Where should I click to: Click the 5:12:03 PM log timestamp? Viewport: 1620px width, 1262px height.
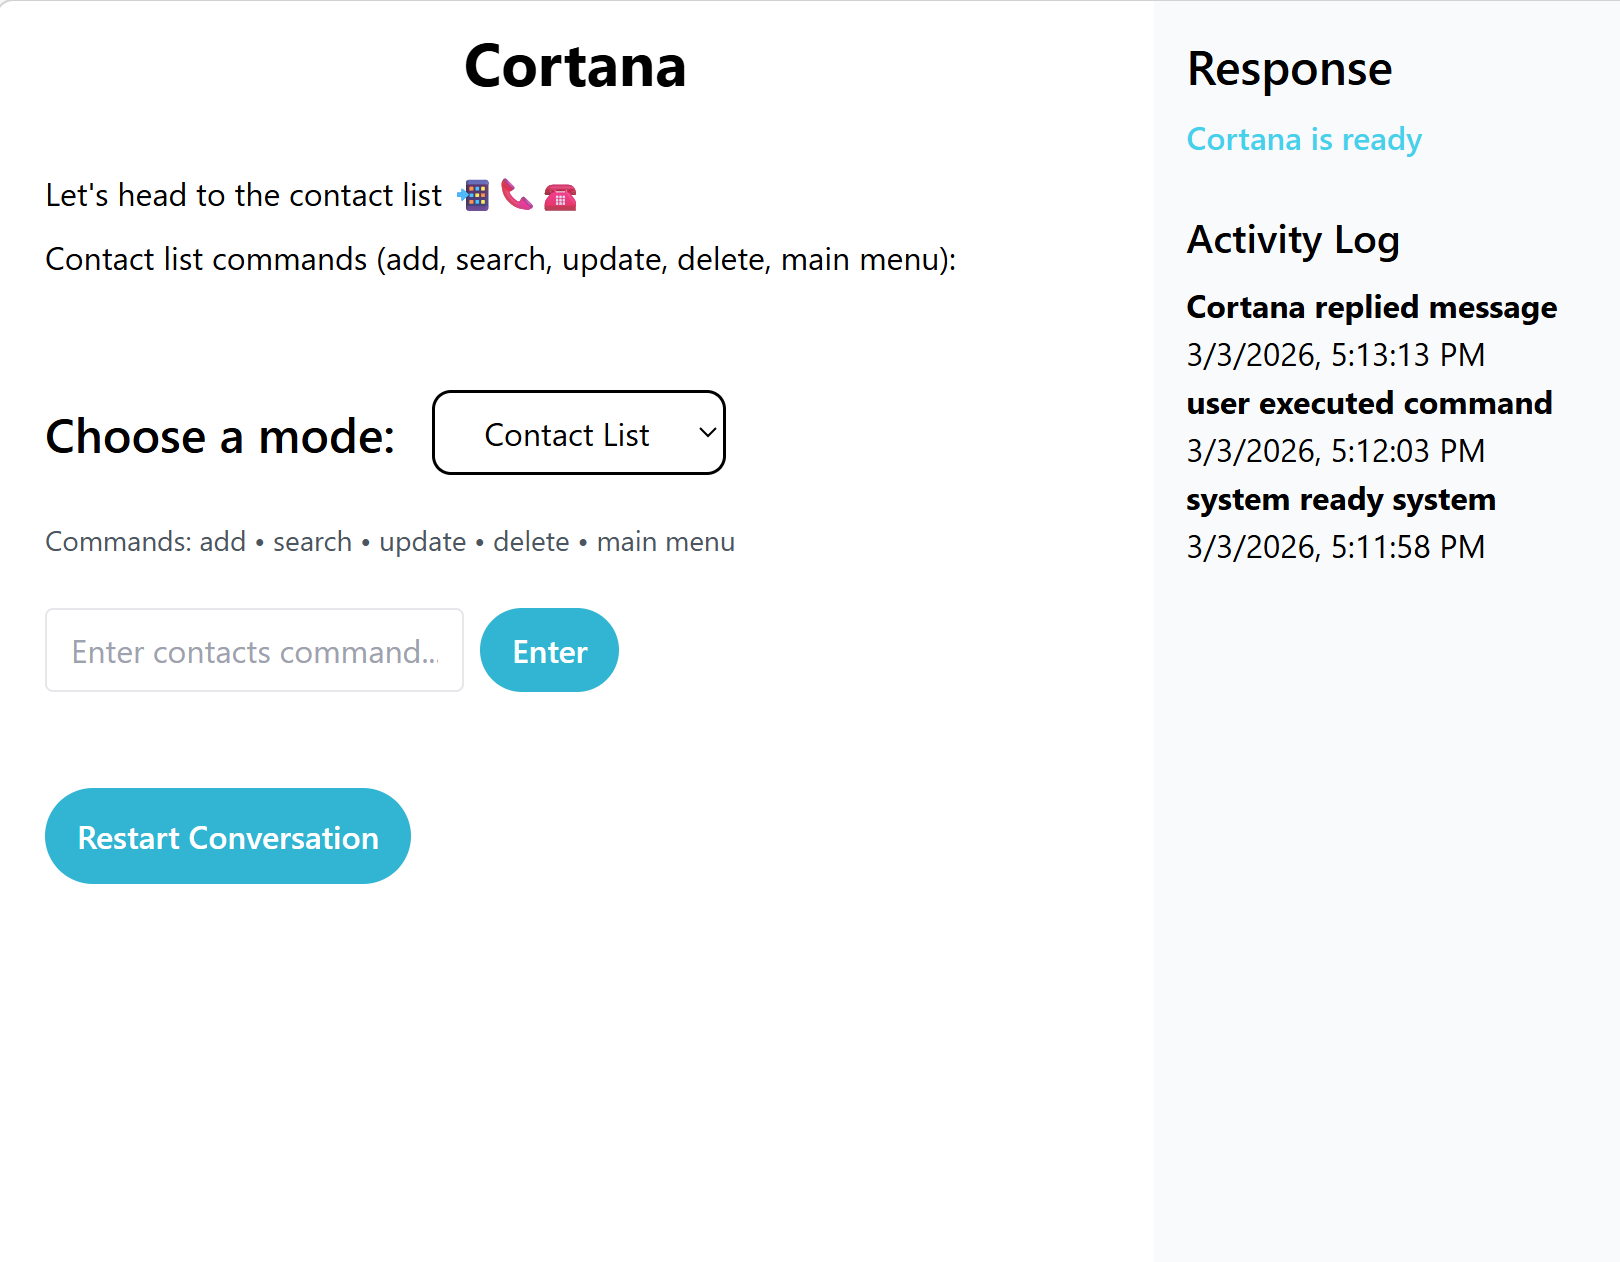(1335, 451)
